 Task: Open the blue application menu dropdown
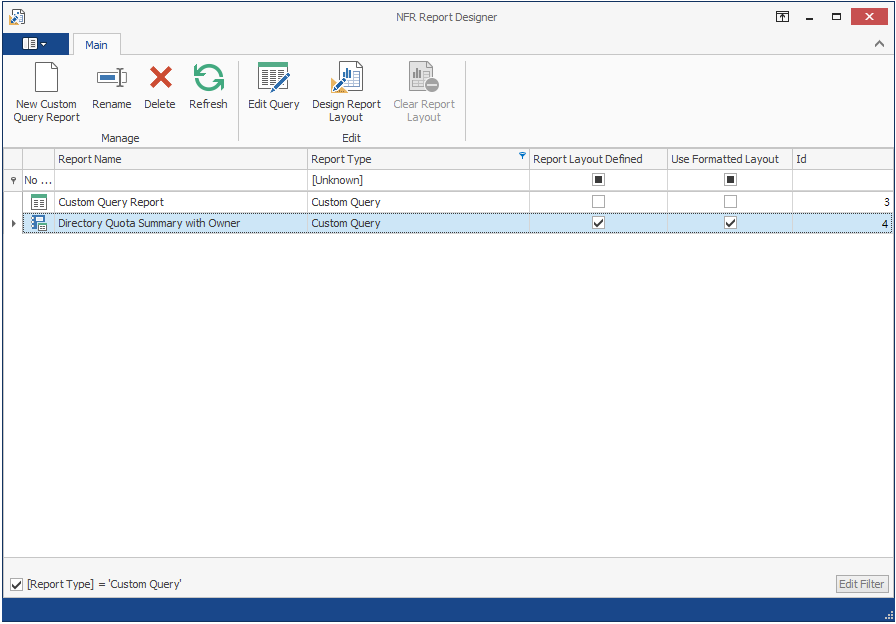(35, 44)
